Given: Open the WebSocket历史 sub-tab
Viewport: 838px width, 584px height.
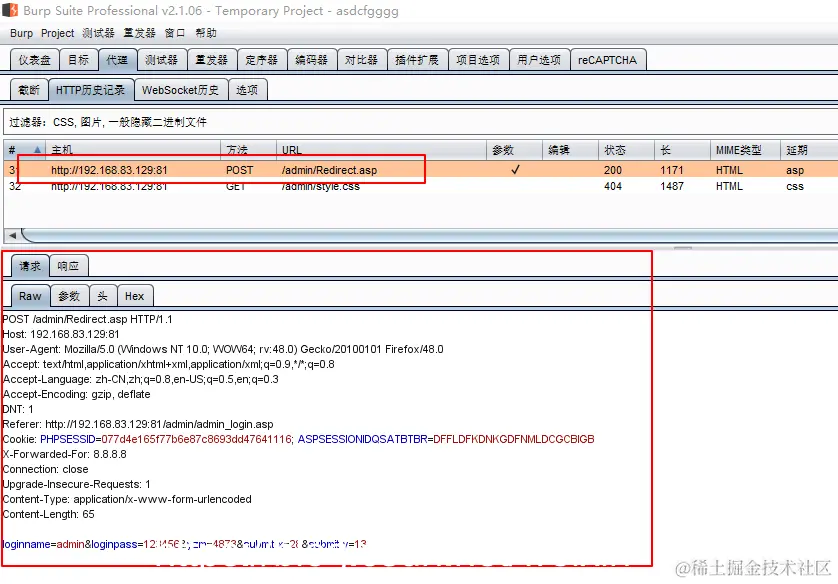Looking at the screenshot, I should (181, 90).
